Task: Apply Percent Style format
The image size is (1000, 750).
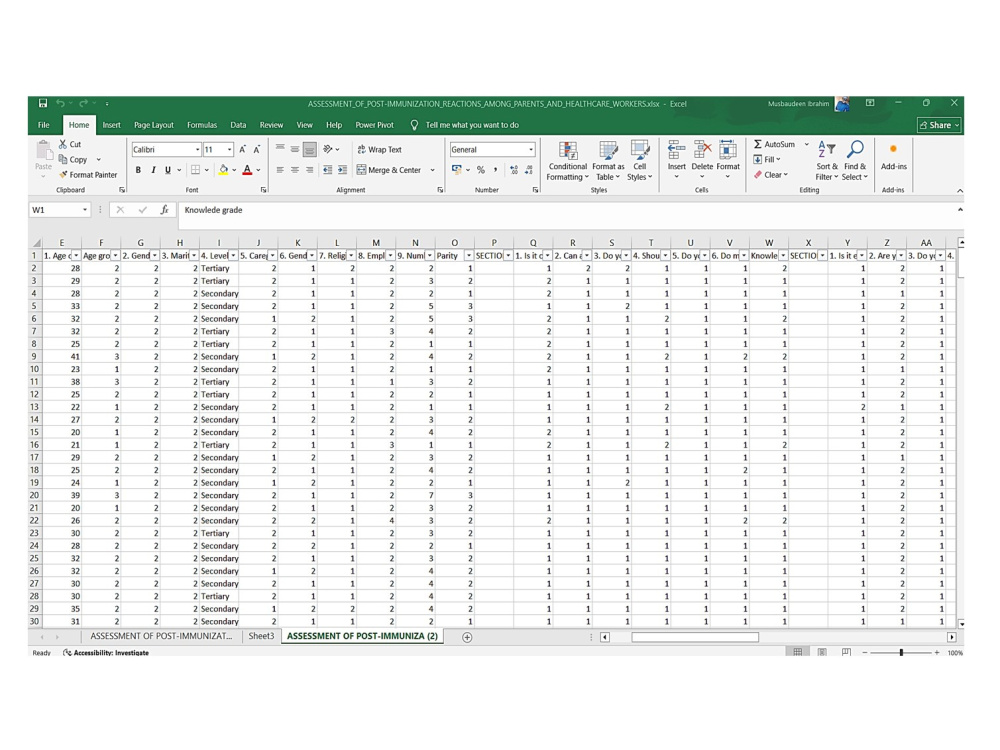Action: pos(481,170)
